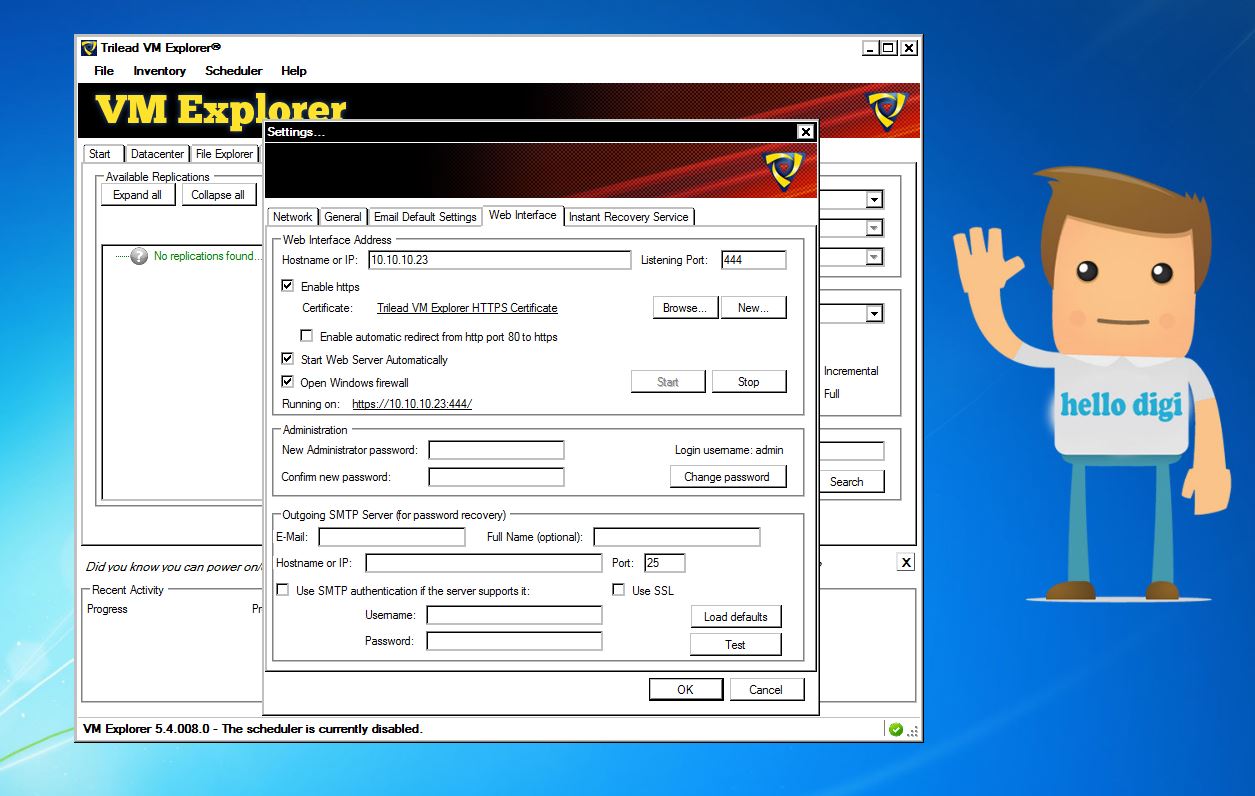Click the Login username: admin text

[729, 450]
